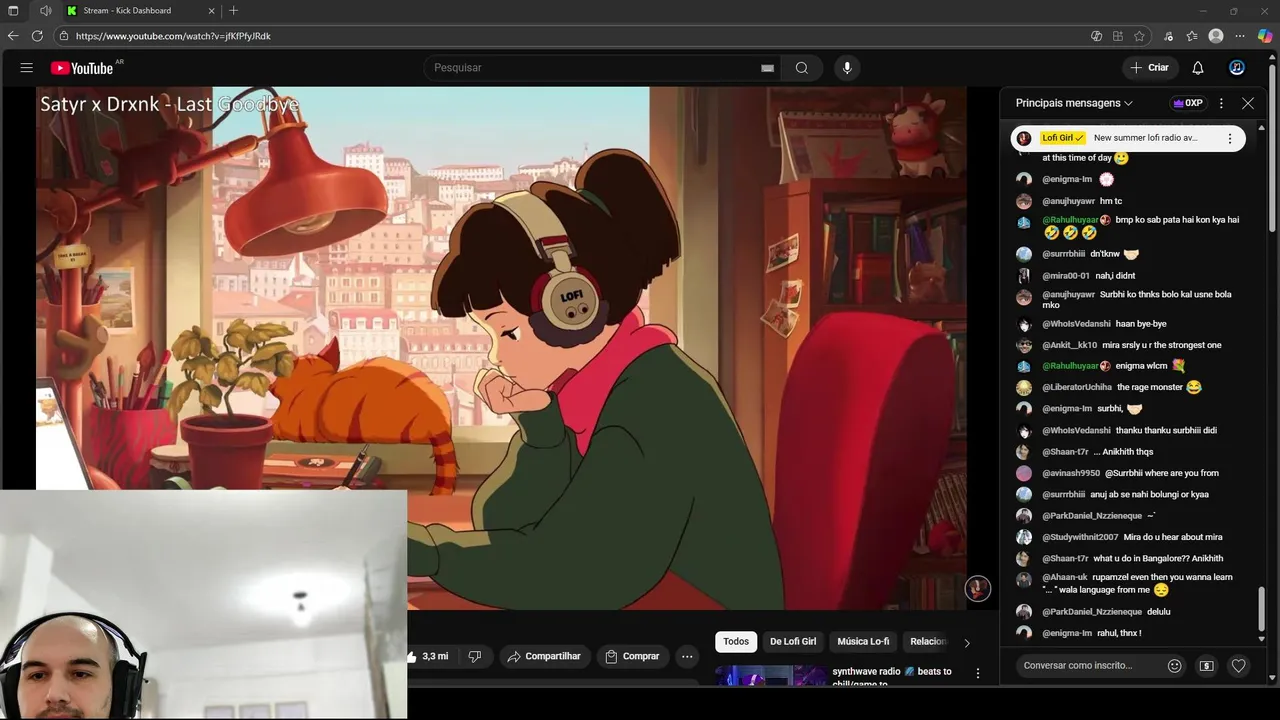Open YouTube notifications bell
The width and height of the screenshot is (1280, 720).
[x=1198, y=68]
